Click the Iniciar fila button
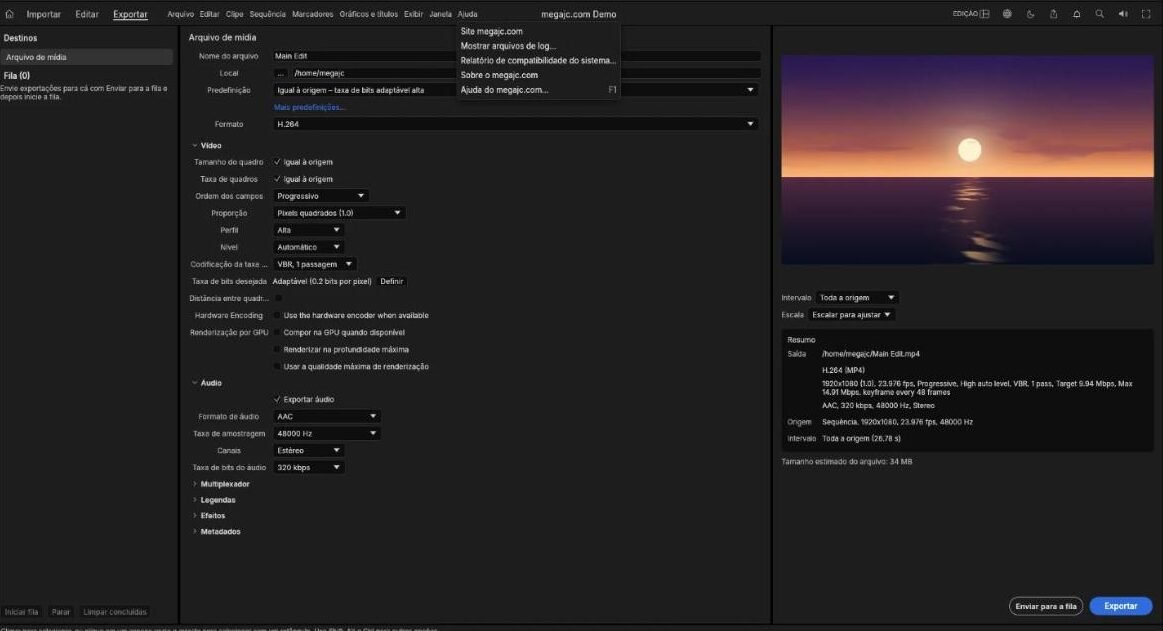 pos(22,612)
